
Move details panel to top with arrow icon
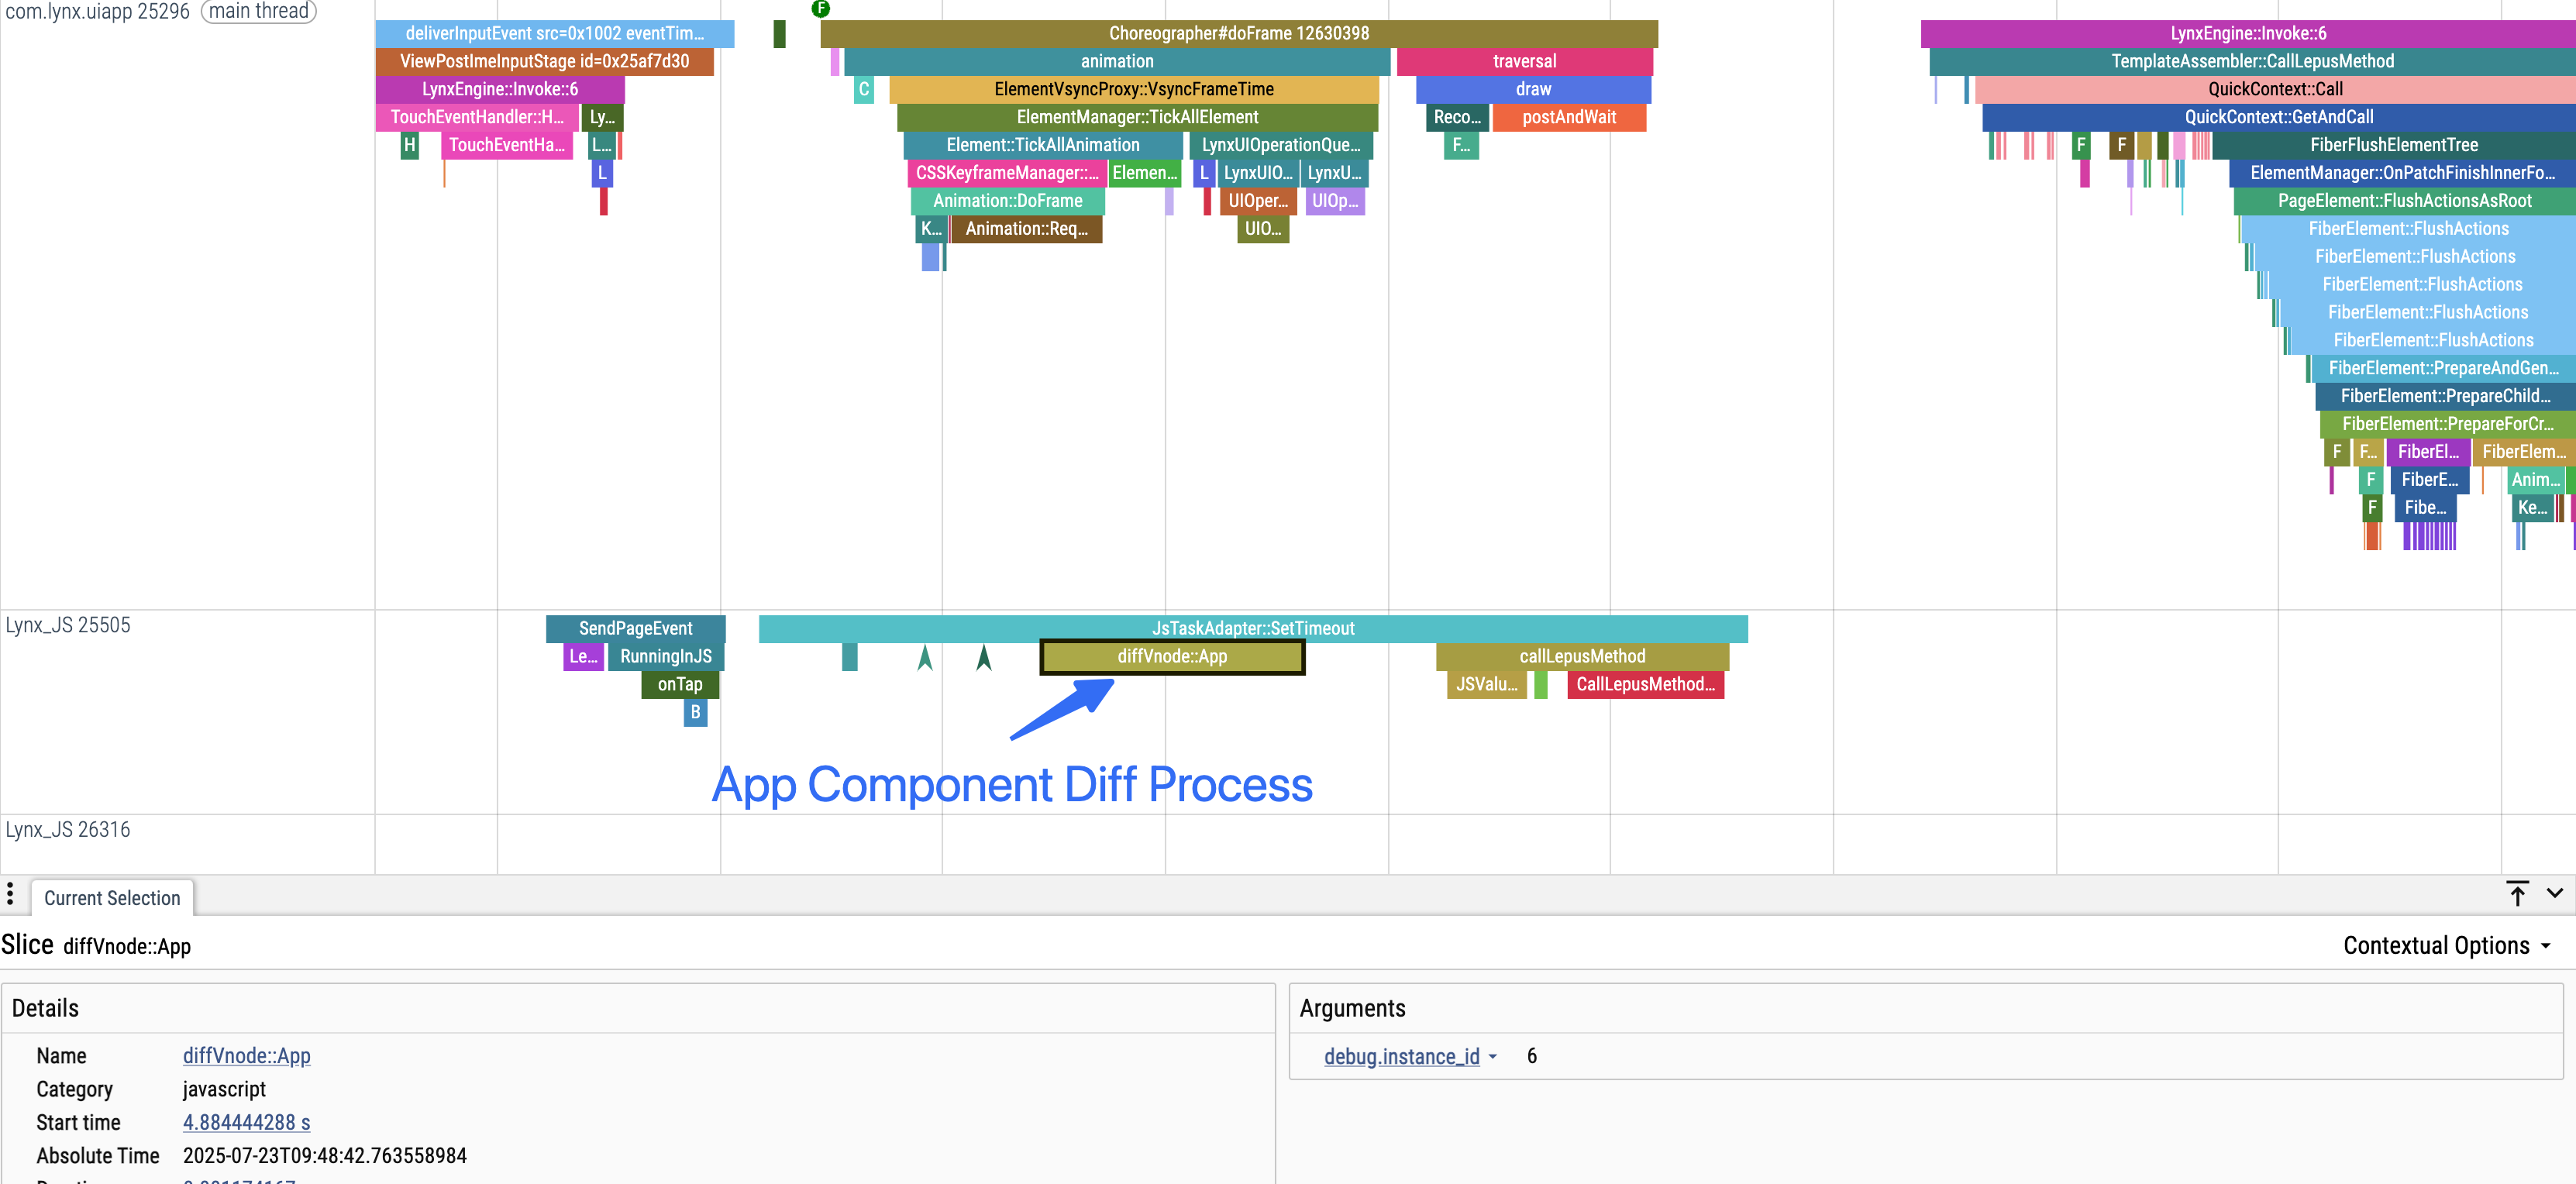point(2517,893)
